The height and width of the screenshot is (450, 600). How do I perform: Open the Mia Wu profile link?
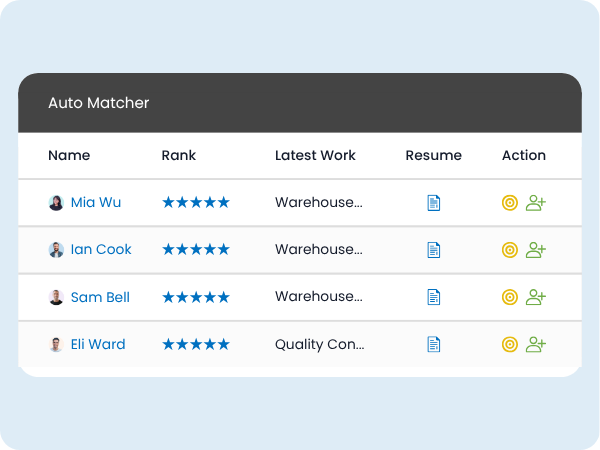(96, 202)
